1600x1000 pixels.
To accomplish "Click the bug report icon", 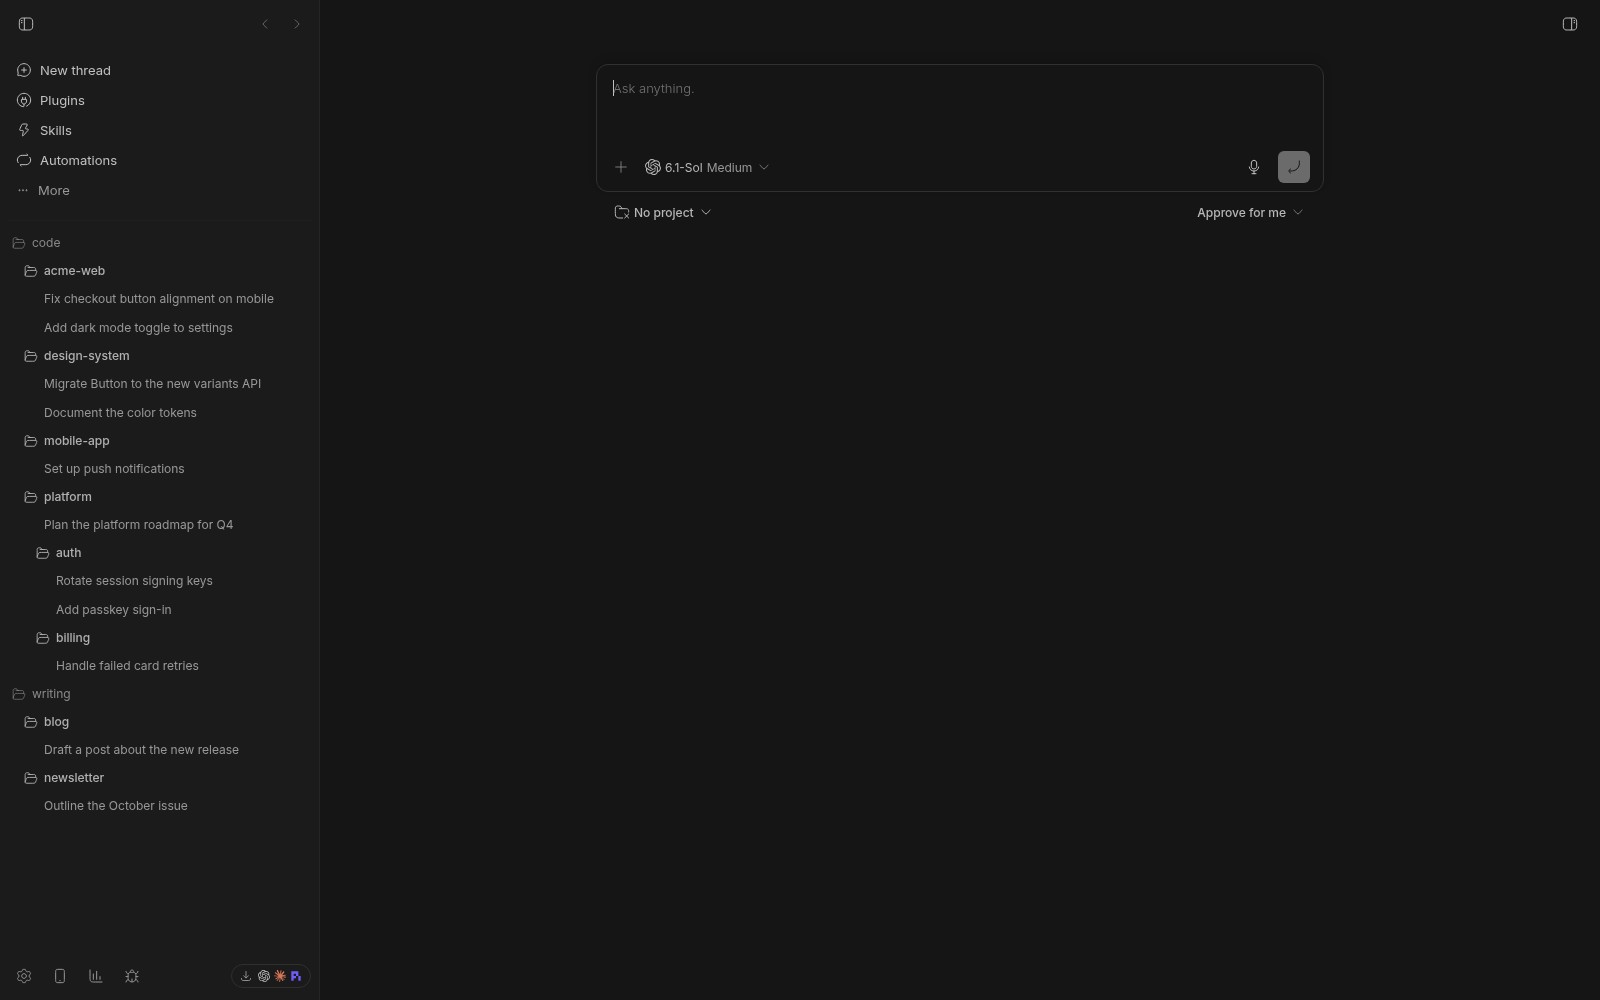I will point(132,976).
